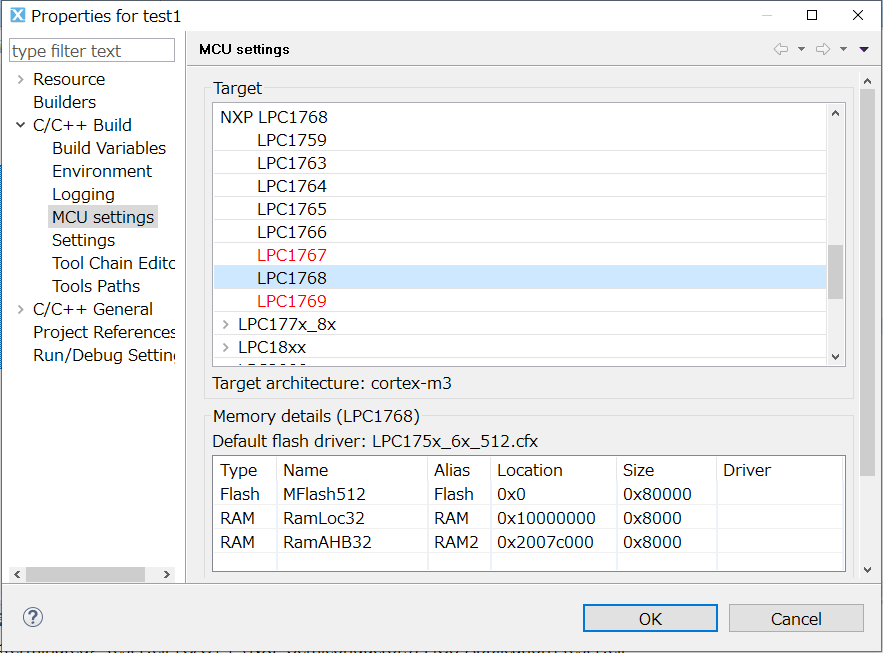The image size is (883, 653).
Task: Open the Tools Paths page
Action: click(96, 286)
